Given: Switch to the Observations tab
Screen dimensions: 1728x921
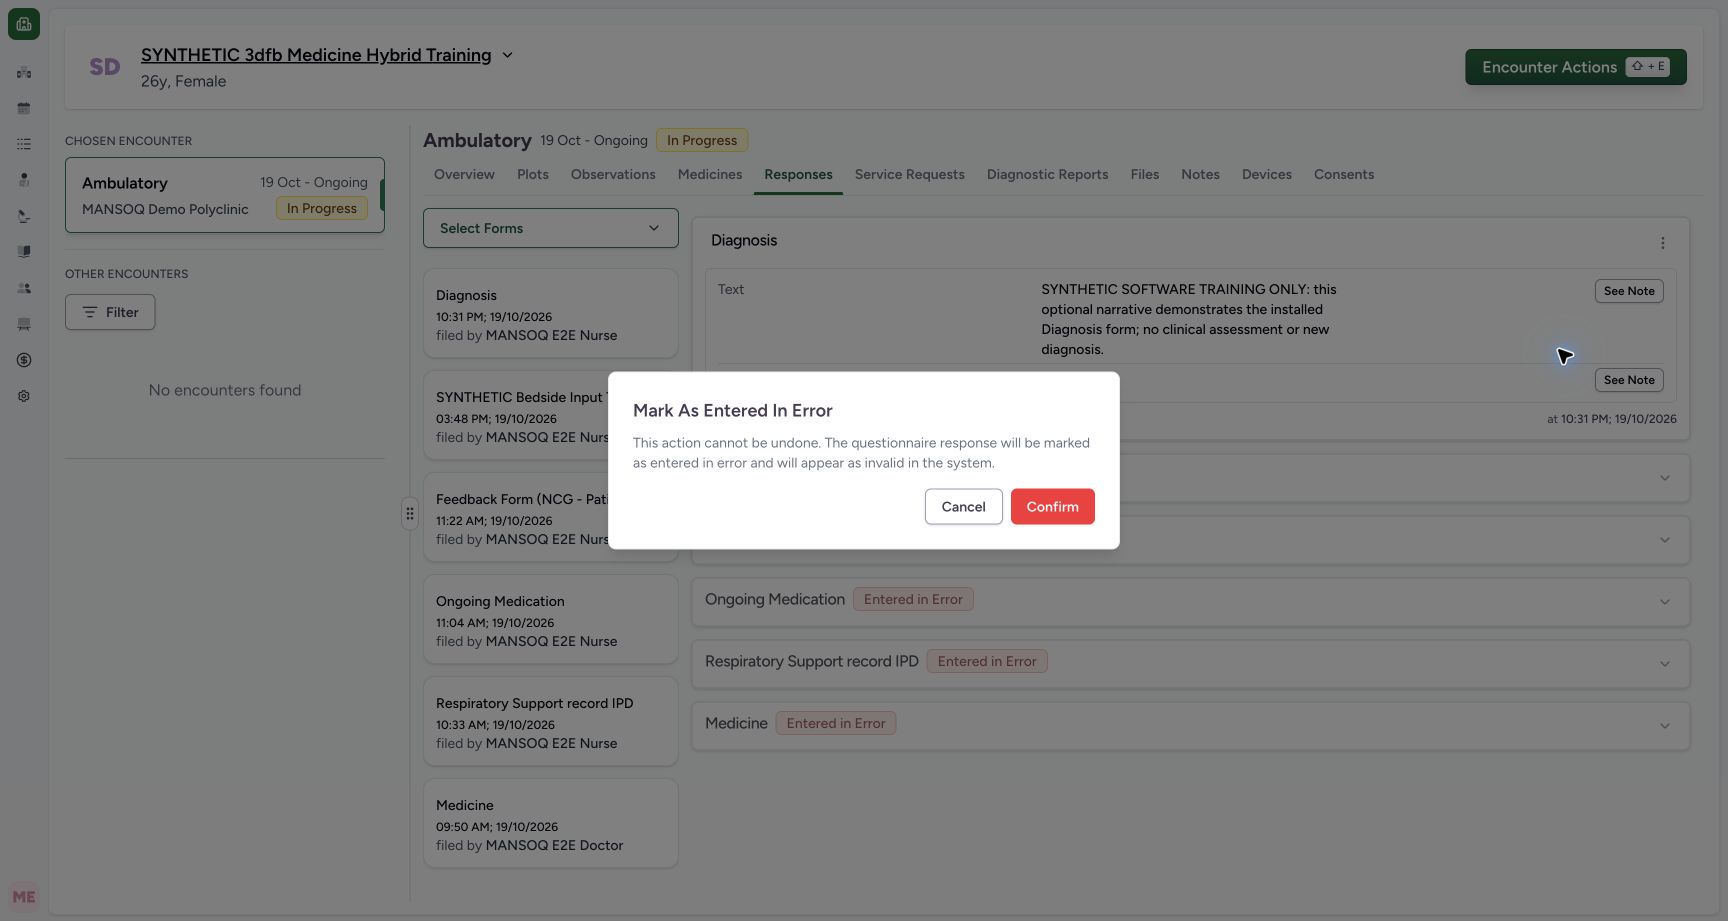Looking at the screenshot, I should [613, 174].
